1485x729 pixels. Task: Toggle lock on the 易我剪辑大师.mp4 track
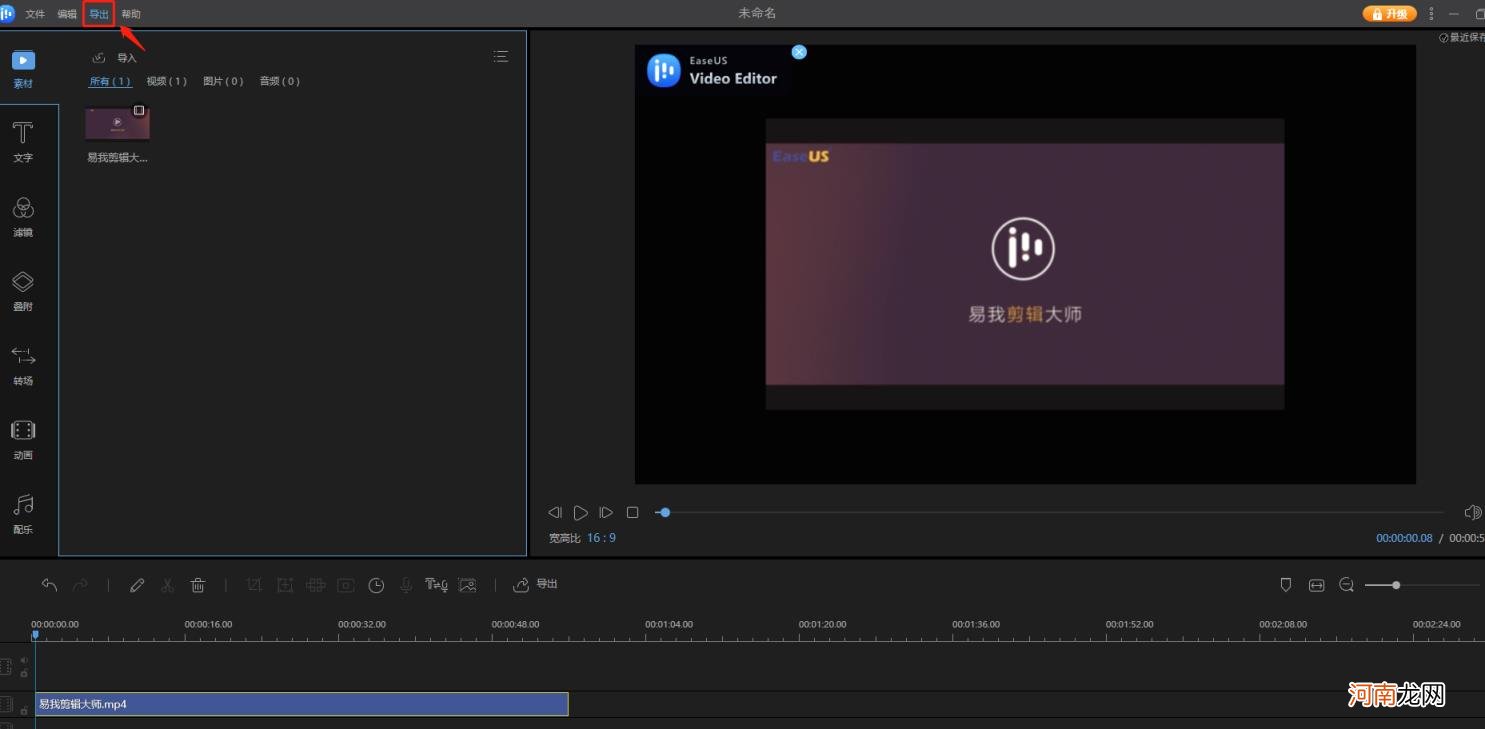pyautogui.click(x=24, y=711)
